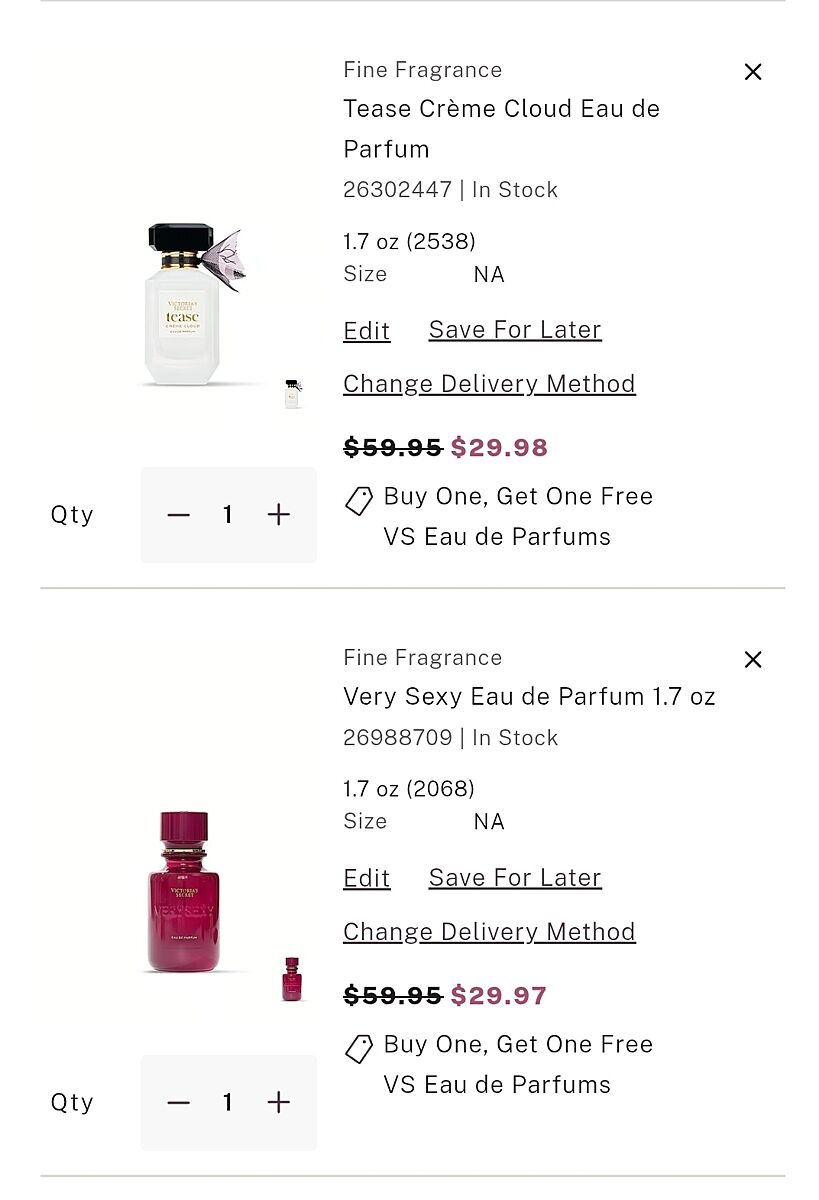
Task: Open Tease Crème Cloud Eau de Parfum title
Action: click(501, 128)
